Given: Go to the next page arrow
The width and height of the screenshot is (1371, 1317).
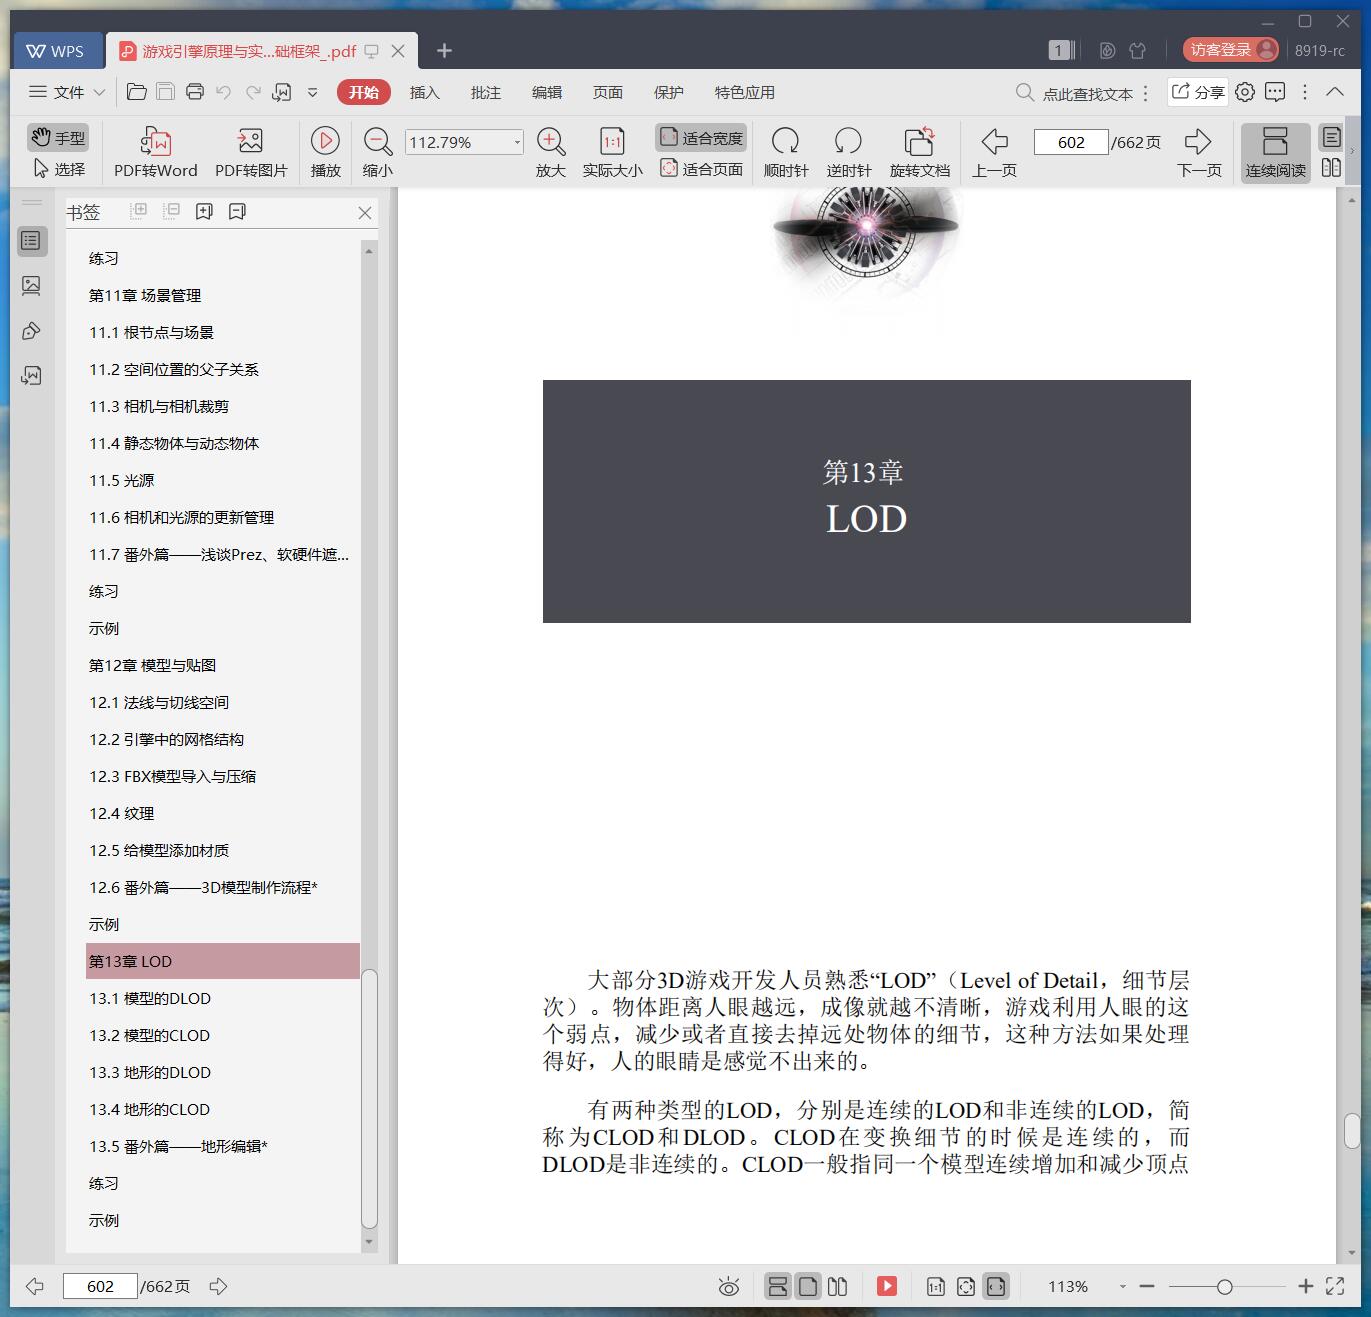Looking at the screenshot, I should coord(1198,152).
